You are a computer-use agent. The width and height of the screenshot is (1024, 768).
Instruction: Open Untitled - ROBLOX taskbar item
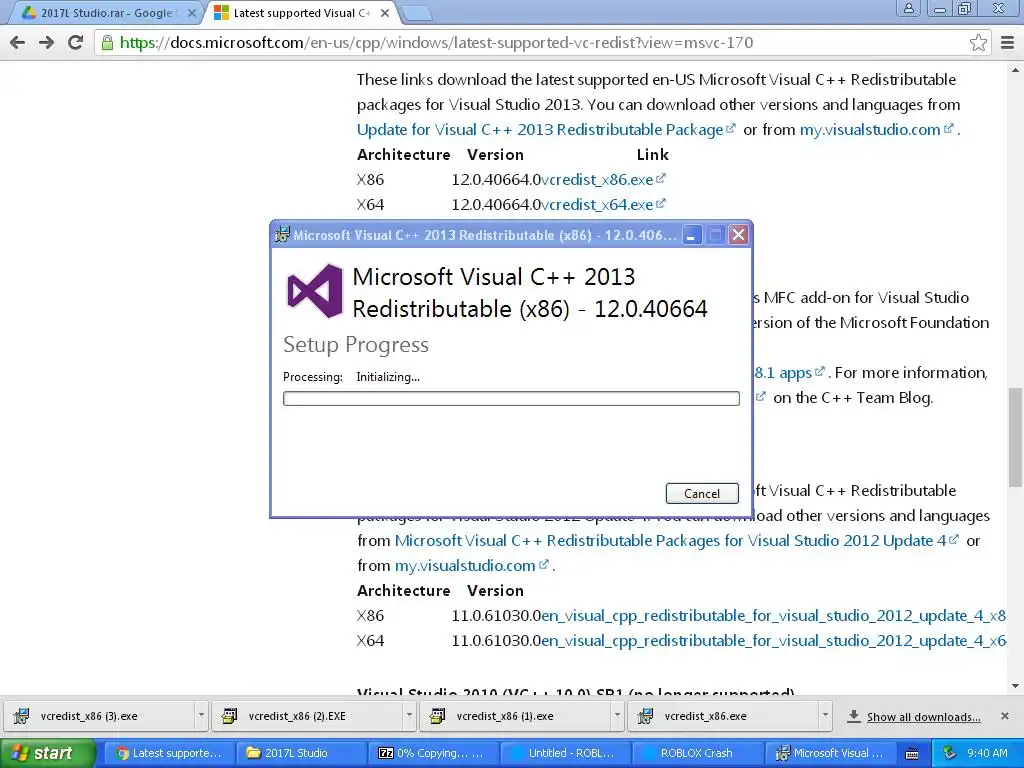coord(564,754)
